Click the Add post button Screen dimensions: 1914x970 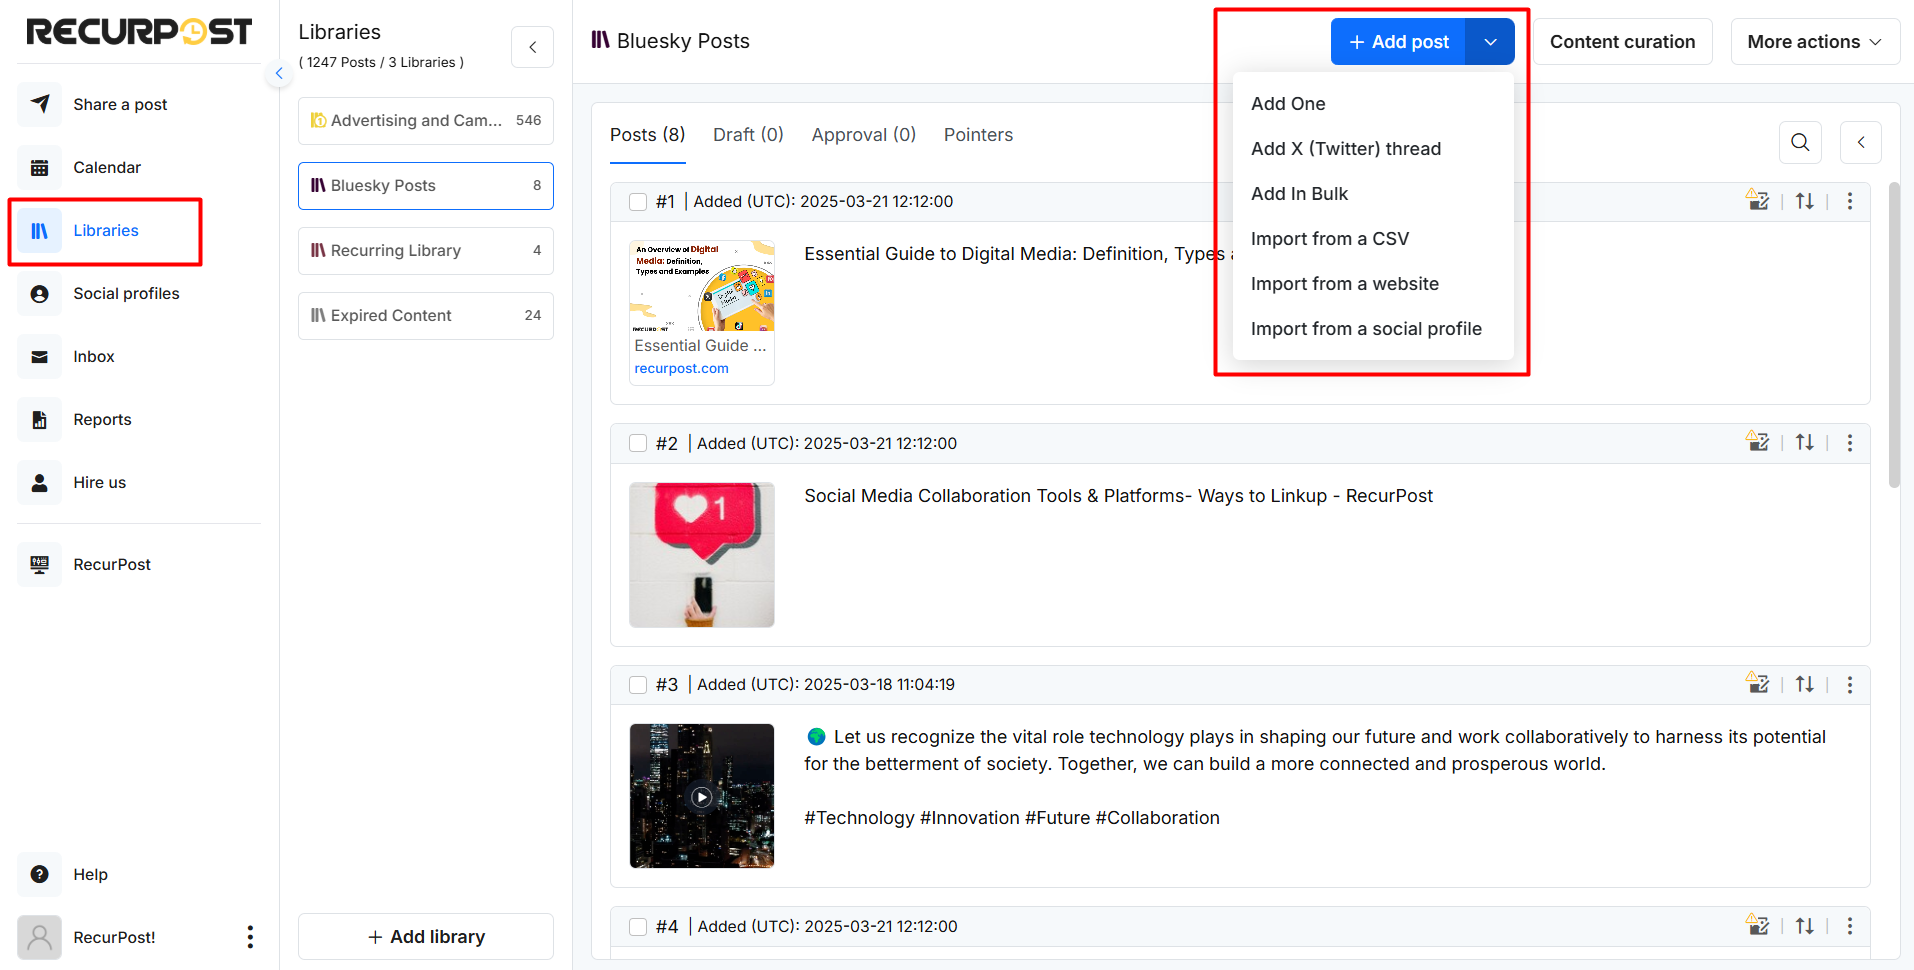(x=1398, y=42)
